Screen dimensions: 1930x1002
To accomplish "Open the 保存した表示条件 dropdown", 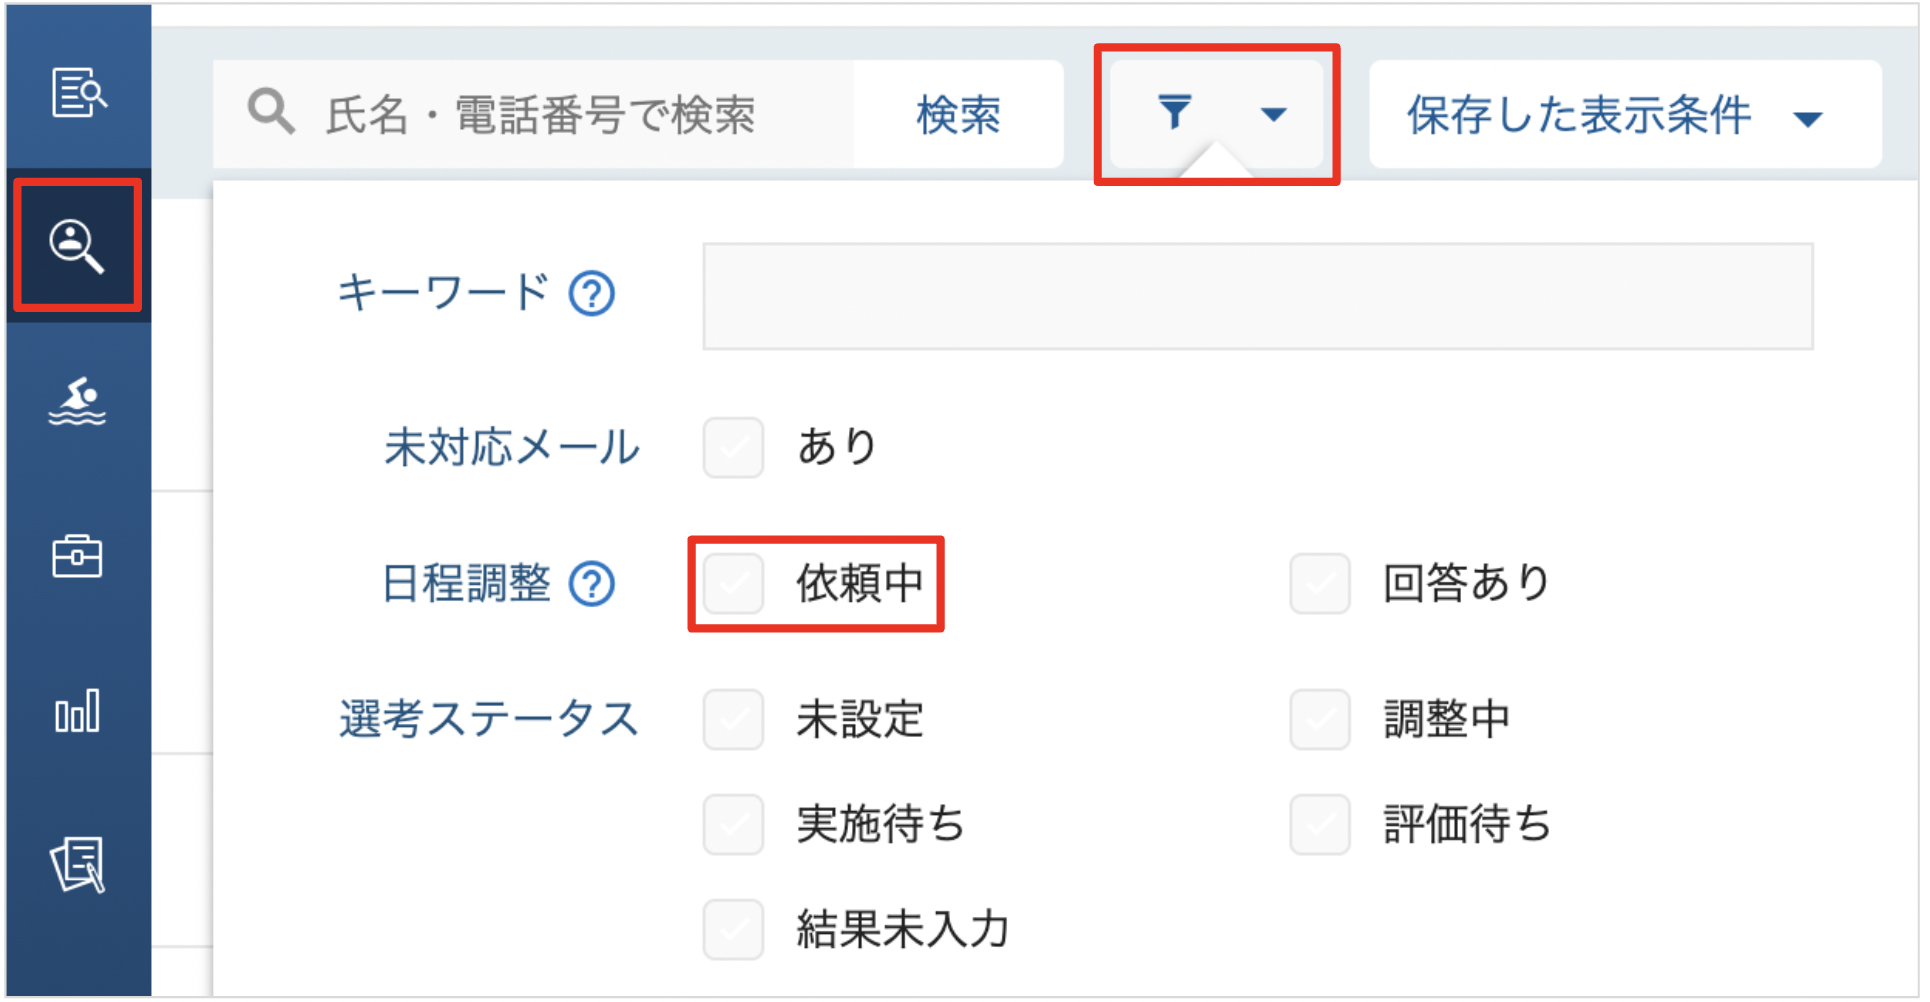I will (x=1625, y=114).
